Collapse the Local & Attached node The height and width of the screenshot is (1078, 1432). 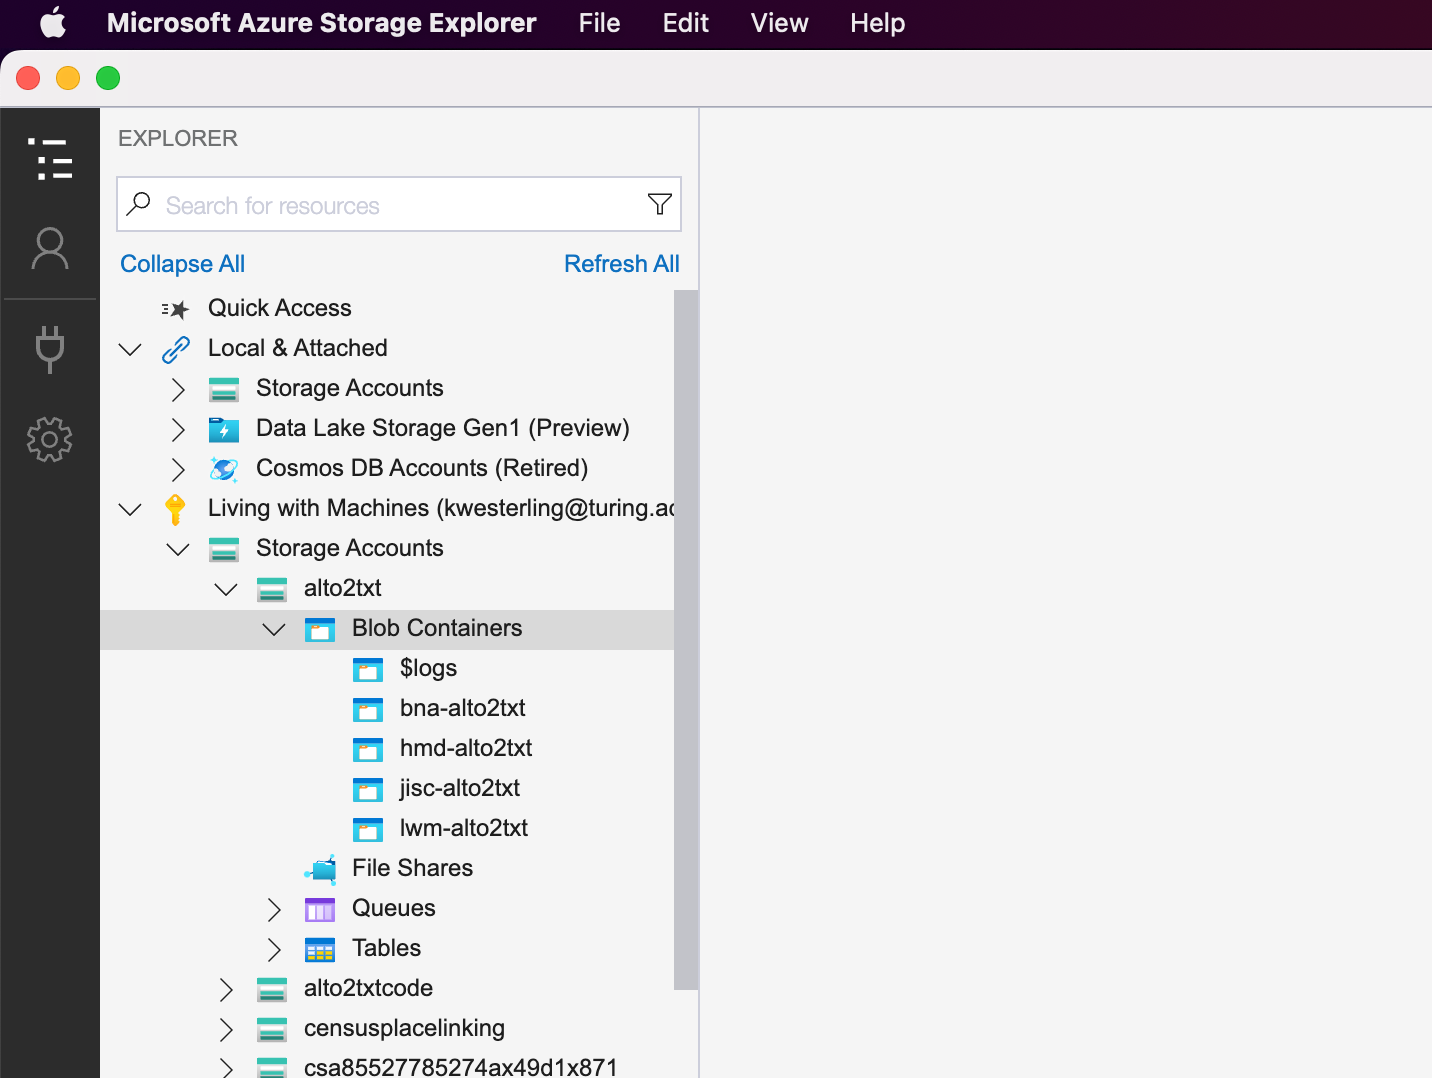point(130,349)
